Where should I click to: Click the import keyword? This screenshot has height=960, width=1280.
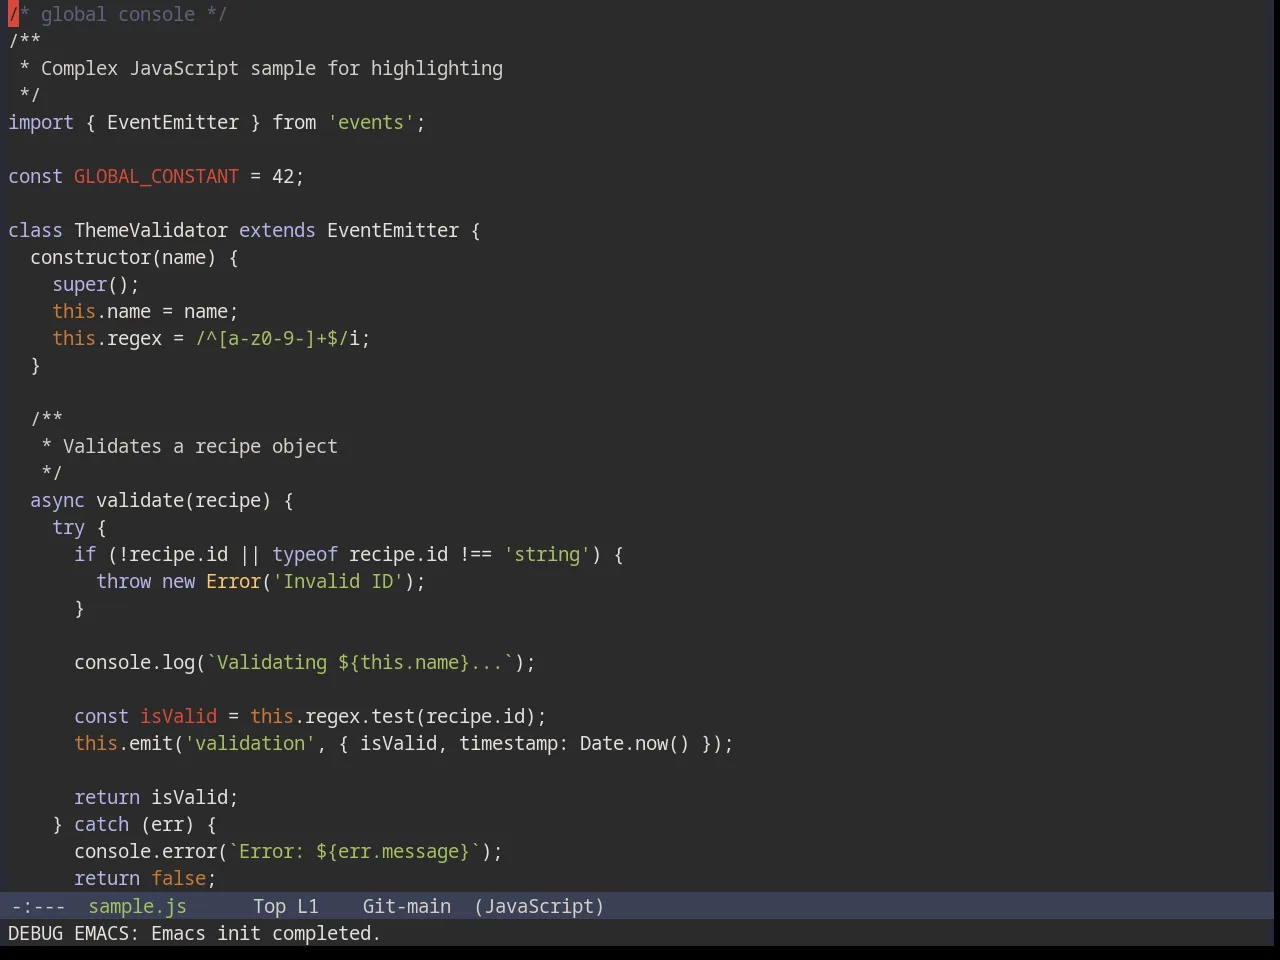(41, 122)
